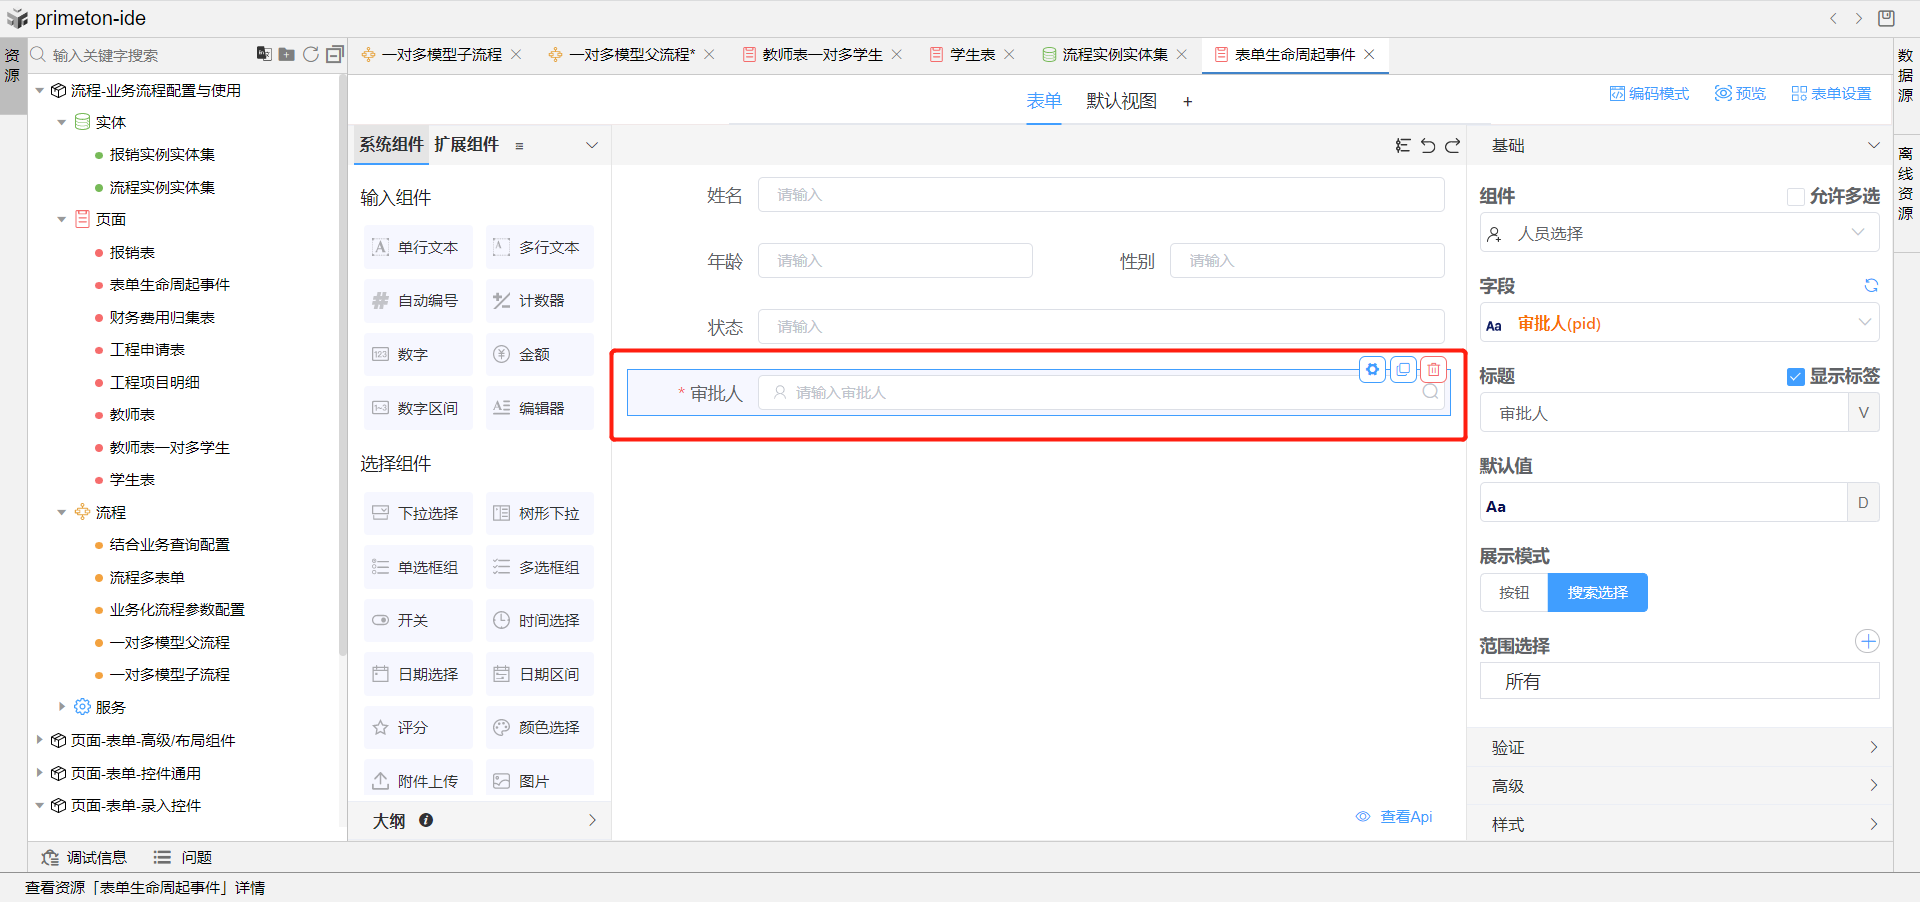Open the 字段 dropdown showing 审批人(pid)
The height and width of the screenshot is (902, 1920).
tap(1678, 323)
